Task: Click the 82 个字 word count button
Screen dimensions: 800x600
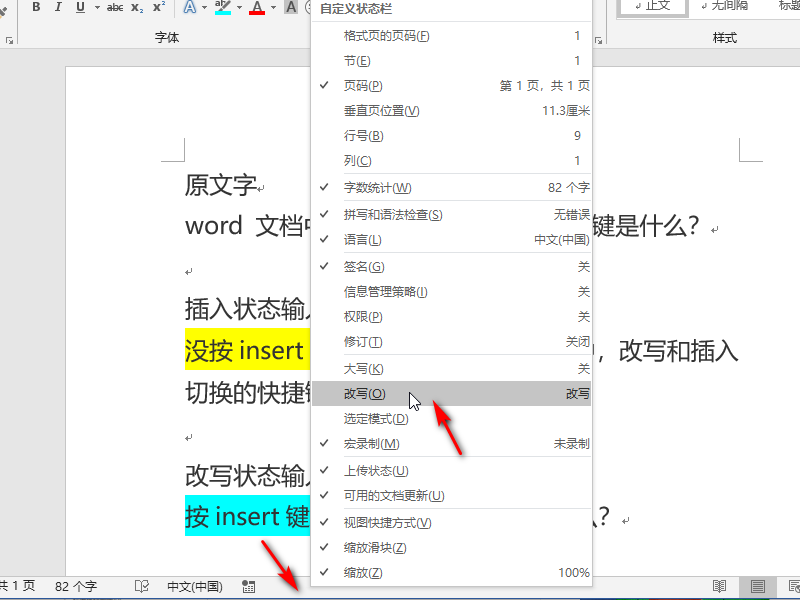Action: (76, 586)
